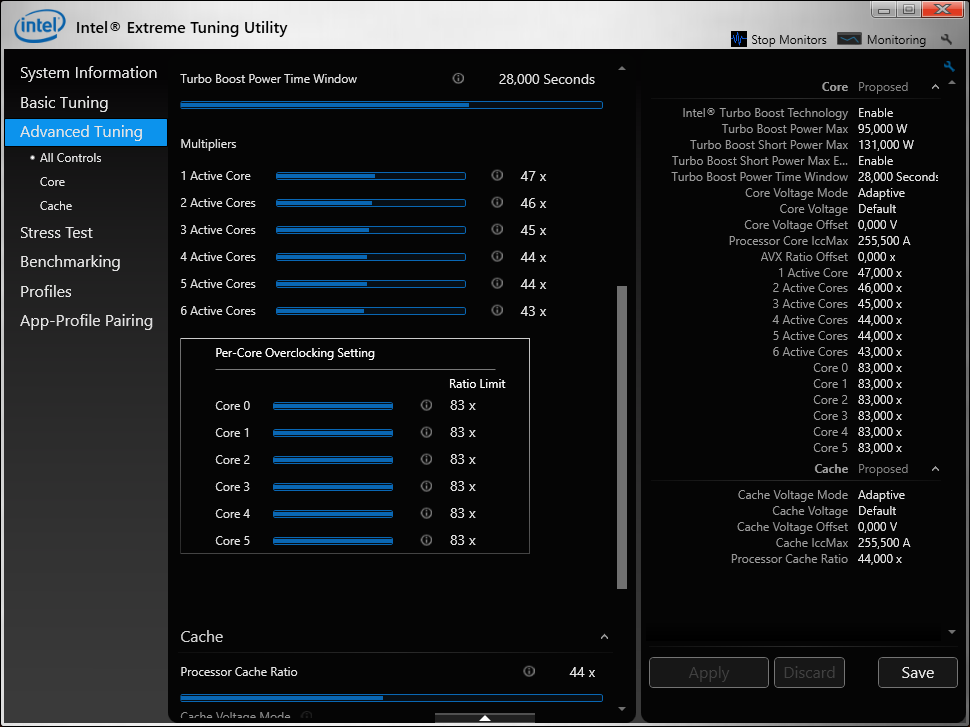Expand the bottom panel with up arrow
970x727 pixels.
coord(485,718)
